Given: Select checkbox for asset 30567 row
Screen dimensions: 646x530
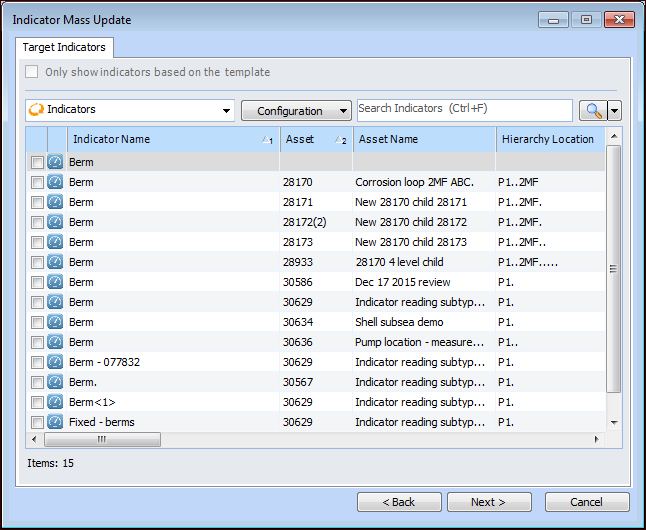Looking at the screenshot, I should [37, 382].
